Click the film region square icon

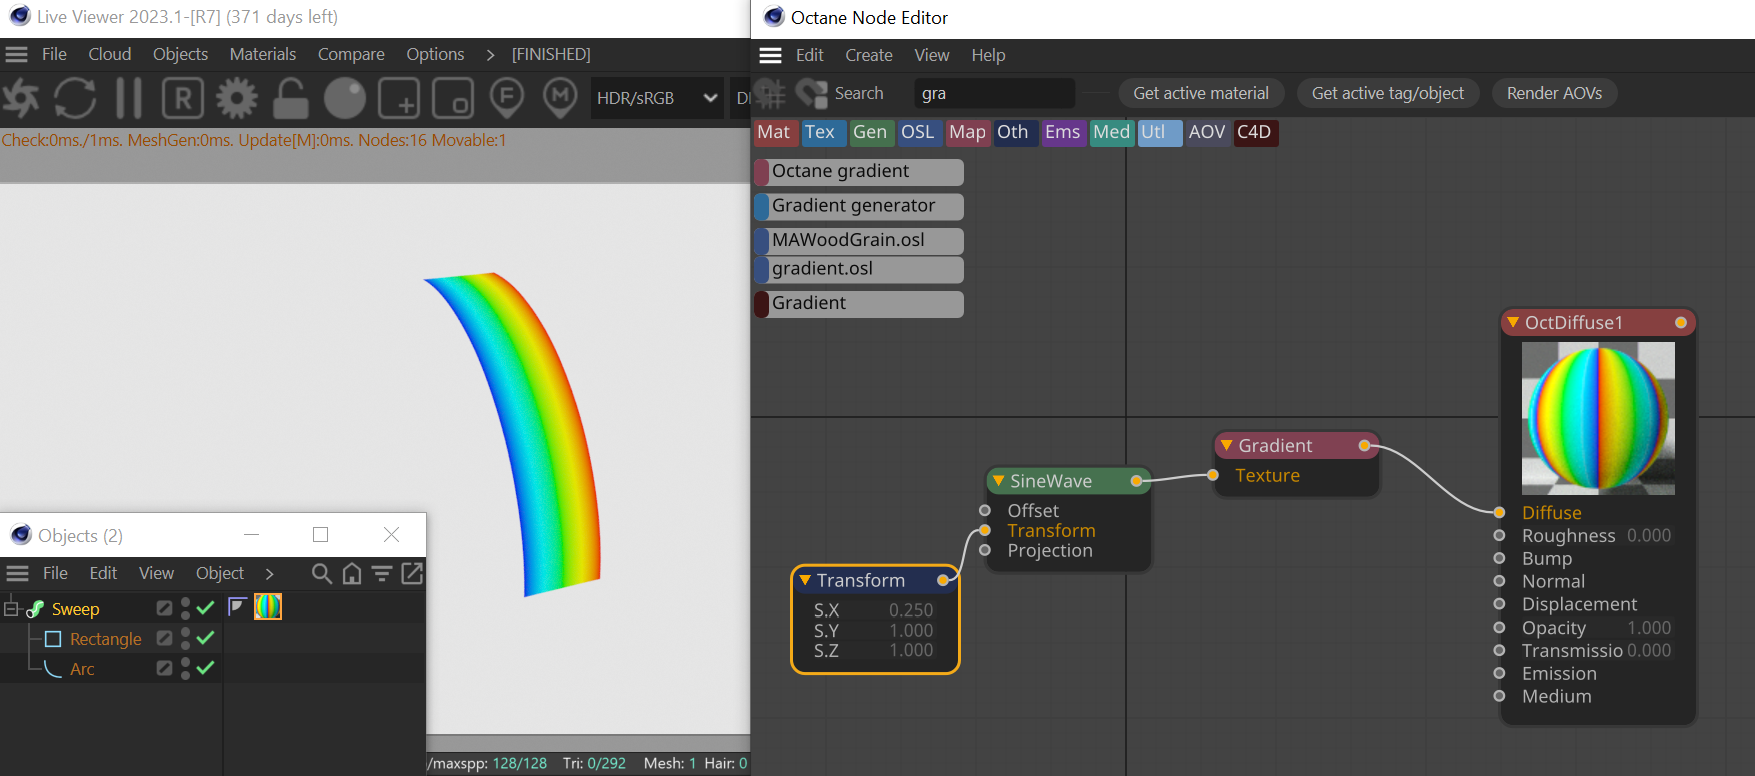tap(453, 98)
